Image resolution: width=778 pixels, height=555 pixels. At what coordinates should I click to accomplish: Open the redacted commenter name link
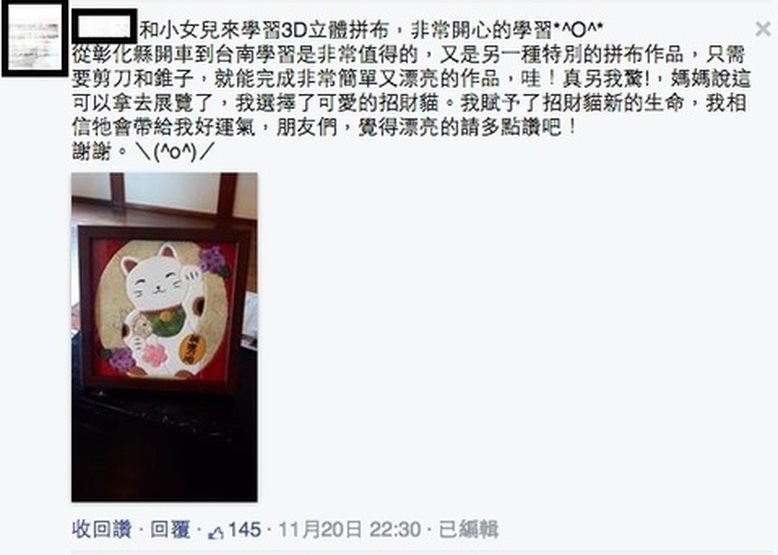[x=104, y=26]
